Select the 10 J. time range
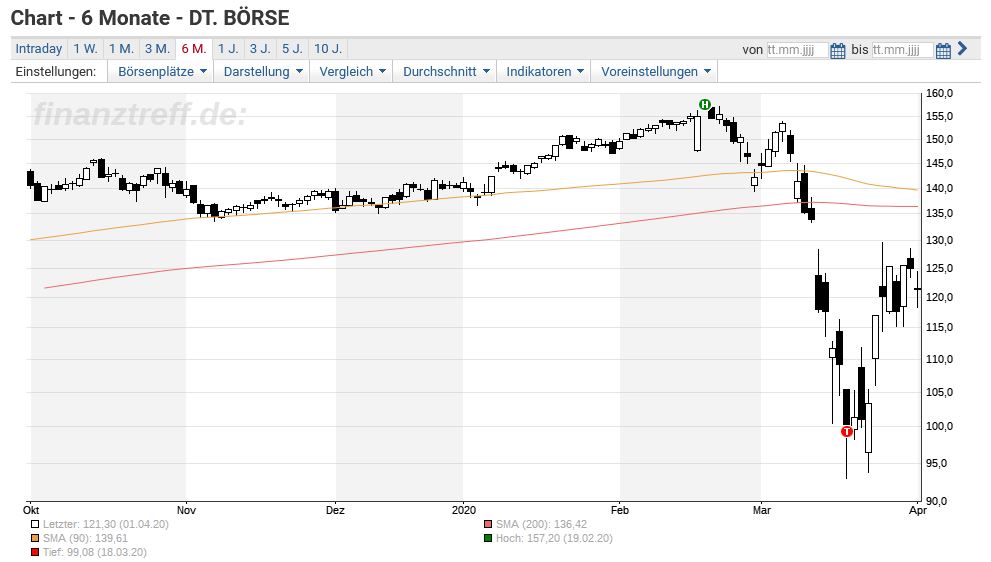This screenshot has width=991, height=562. point(328,49)
